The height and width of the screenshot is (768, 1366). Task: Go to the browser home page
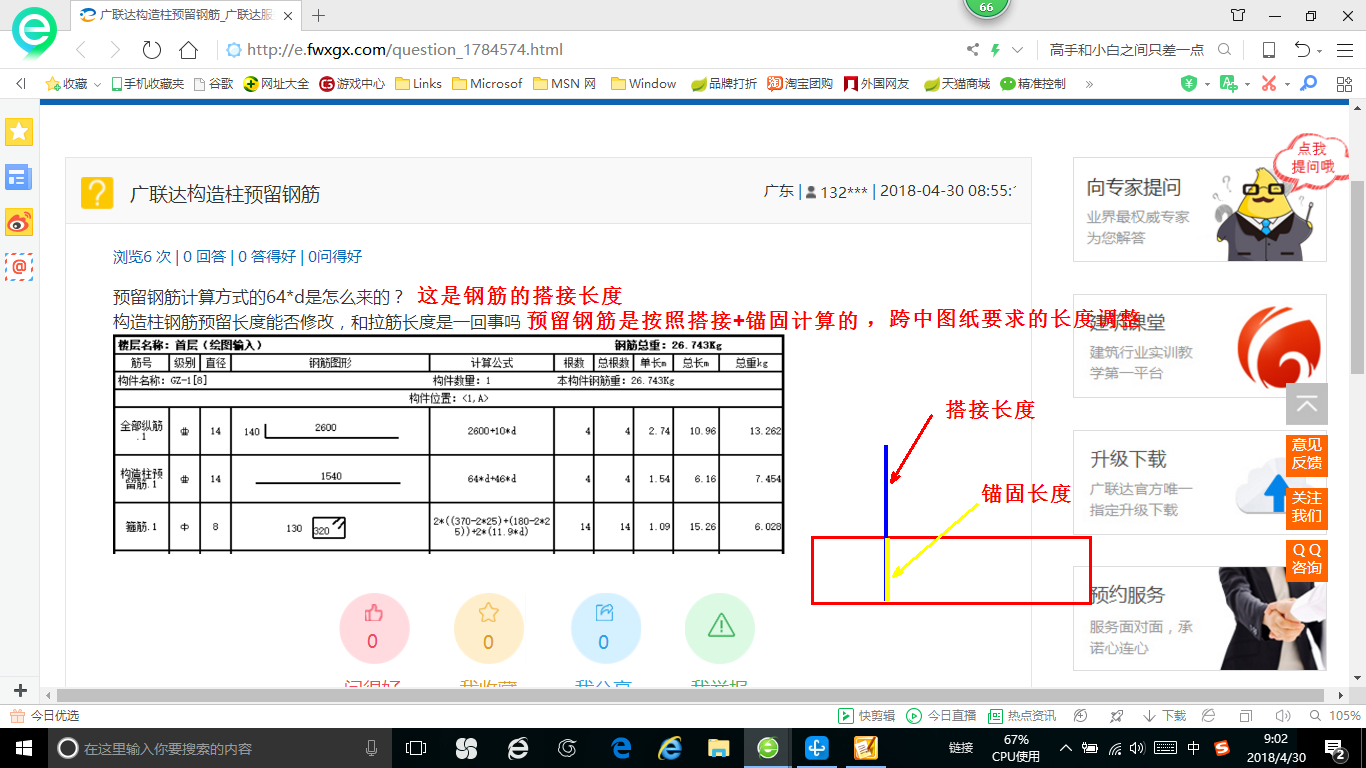(x=188, y=50)
